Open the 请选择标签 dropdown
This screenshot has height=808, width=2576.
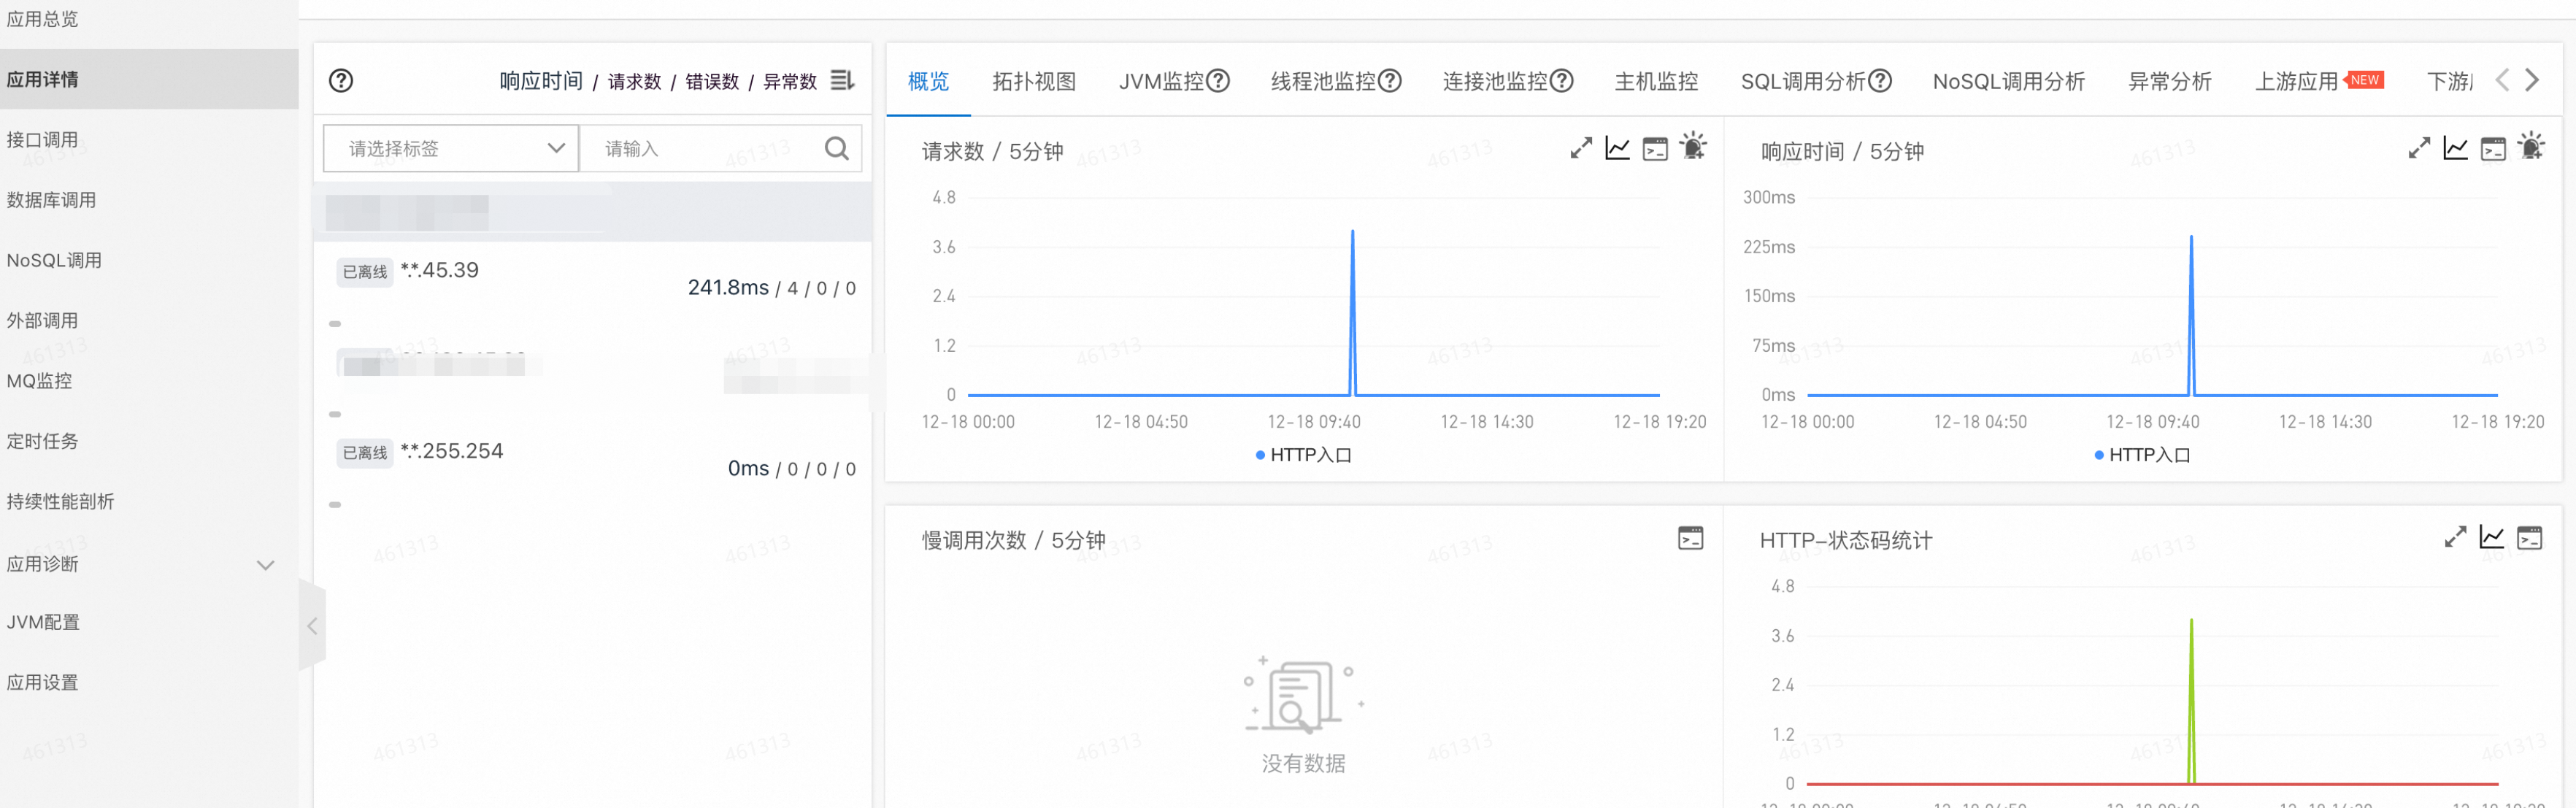451,149
